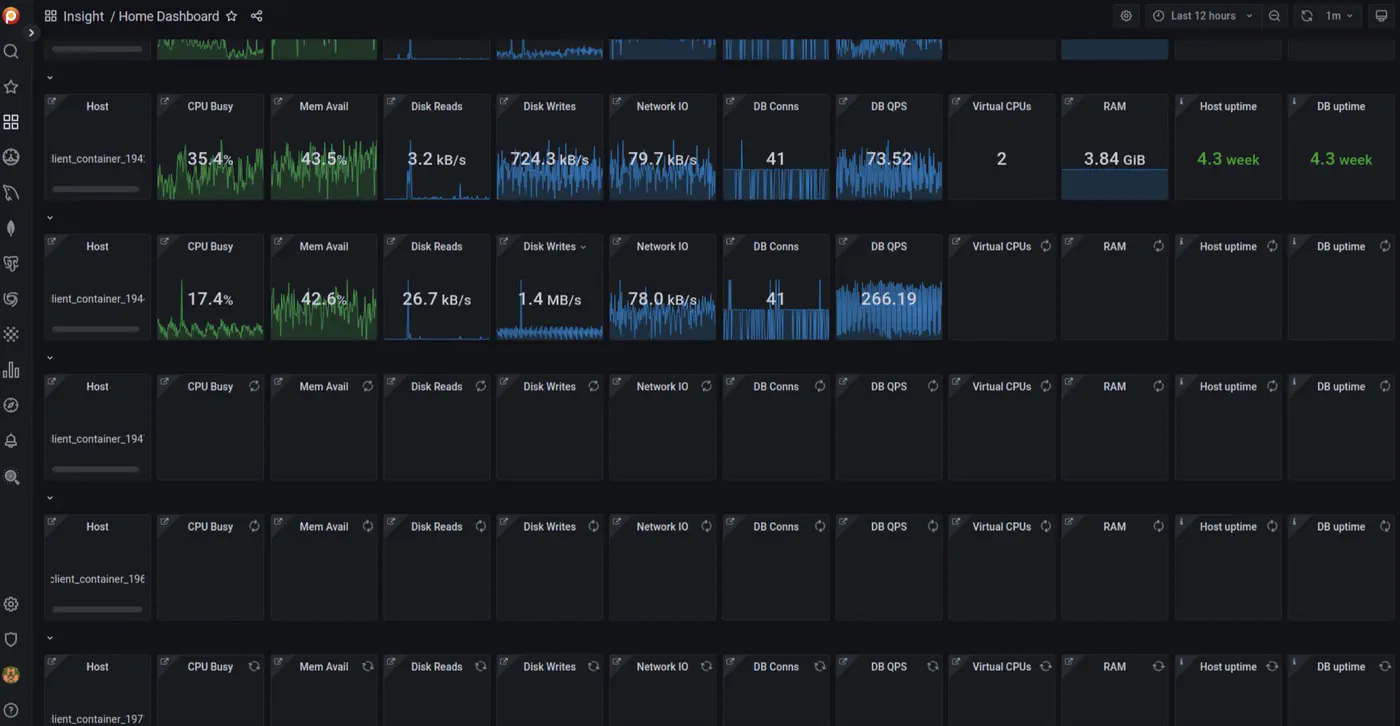Toggle the kiosk TV view mode icon
1400x726 pixels.
1381,16
